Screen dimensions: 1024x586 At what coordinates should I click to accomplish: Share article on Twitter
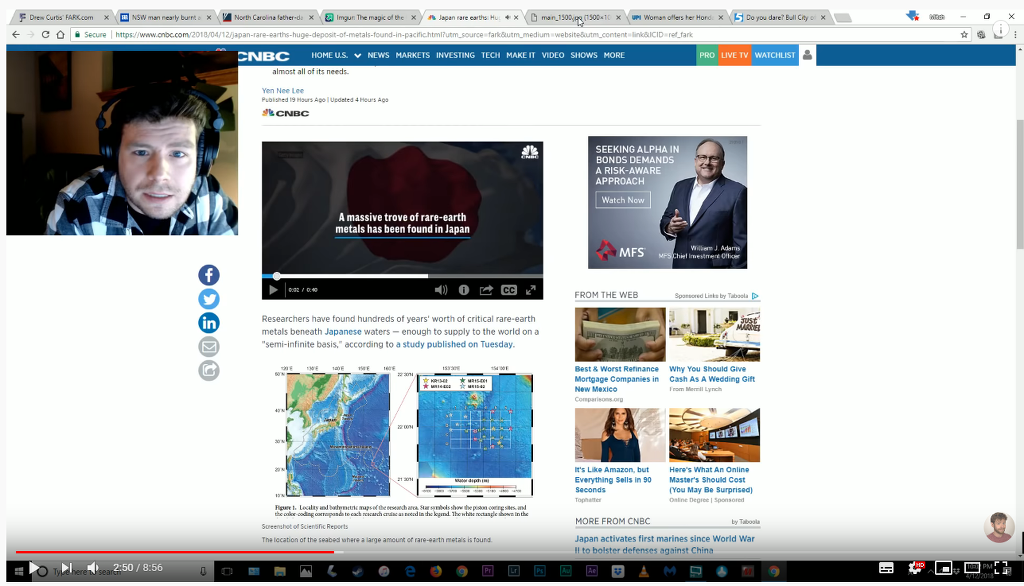(209, 299)
